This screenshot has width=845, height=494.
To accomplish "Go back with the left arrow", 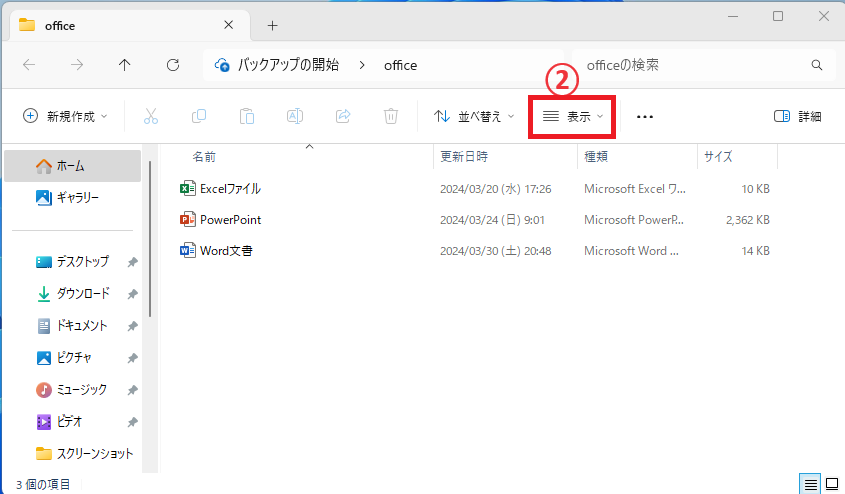I will 29,65.
